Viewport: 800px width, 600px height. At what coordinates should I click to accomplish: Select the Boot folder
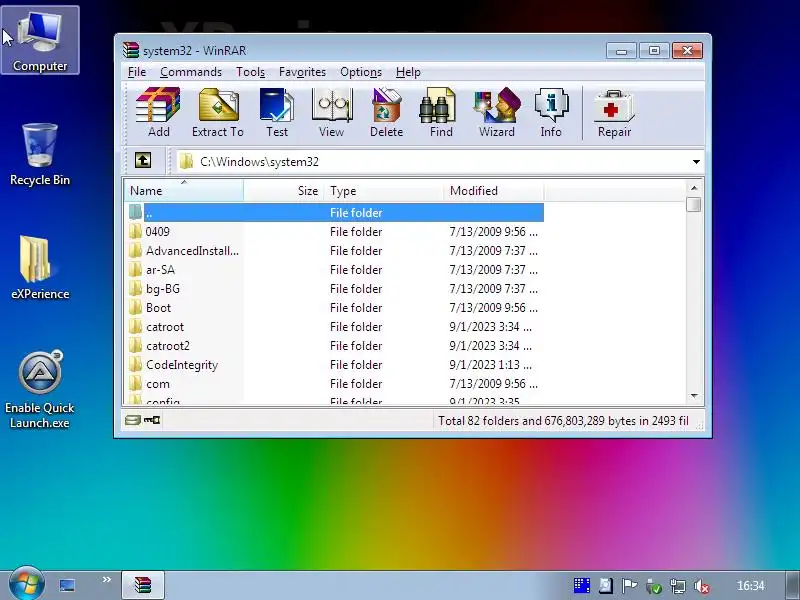(335, 308)
